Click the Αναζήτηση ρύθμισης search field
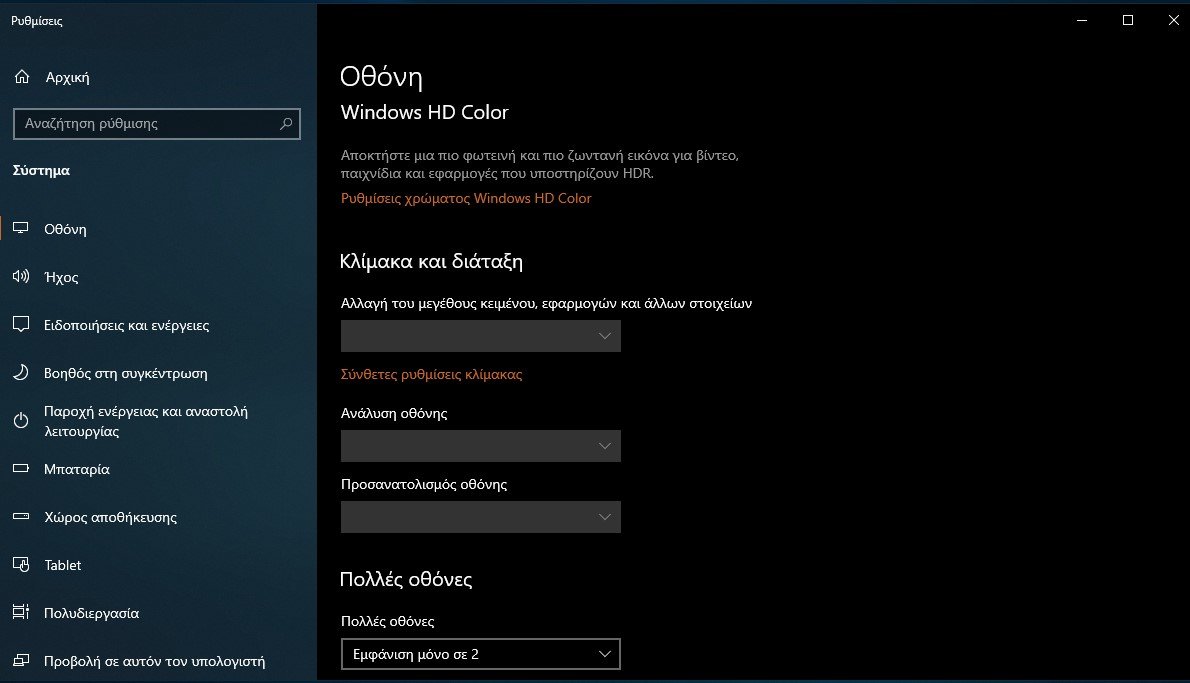Viewport: 1190px width, 683px height. click(x=145, y=124)
